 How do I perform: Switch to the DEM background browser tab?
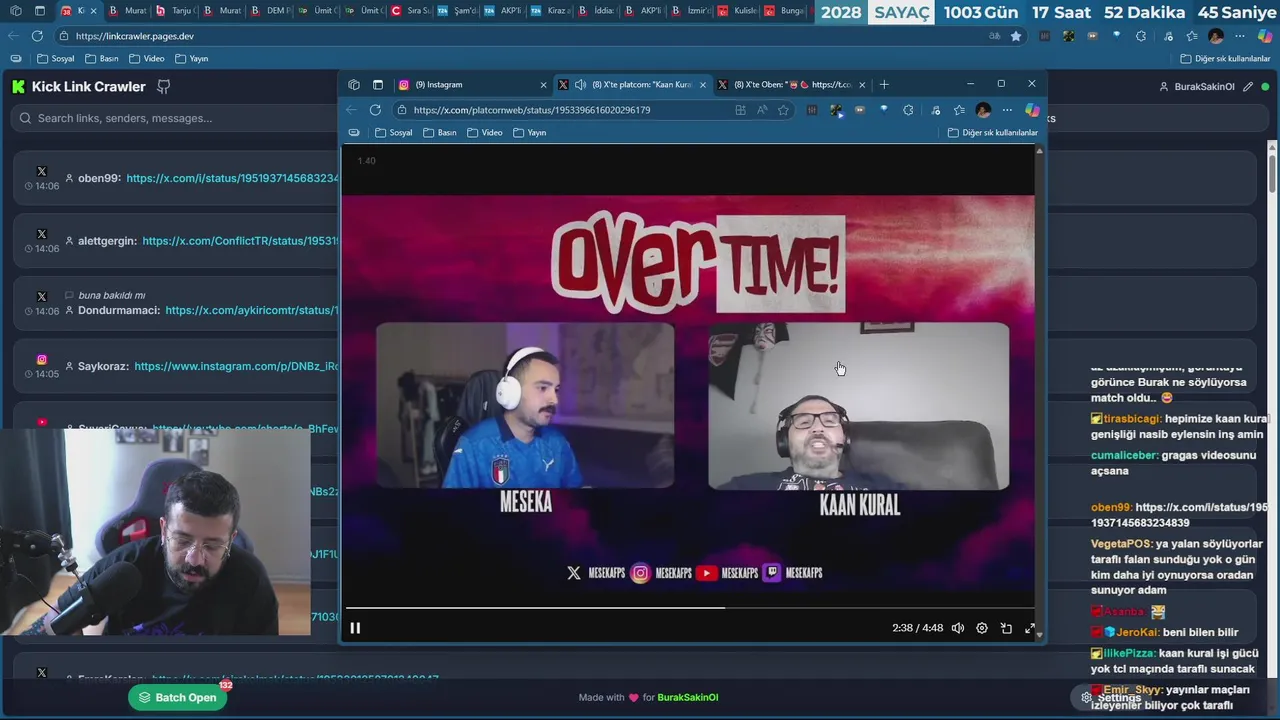270,11
